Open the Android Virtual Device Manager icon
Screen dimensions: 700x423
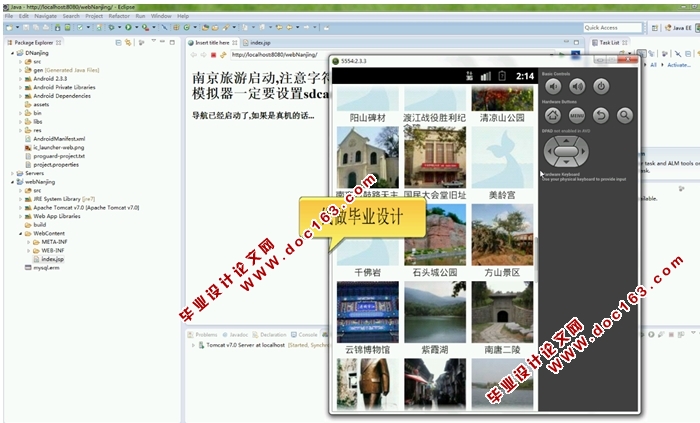click(67, 28)
